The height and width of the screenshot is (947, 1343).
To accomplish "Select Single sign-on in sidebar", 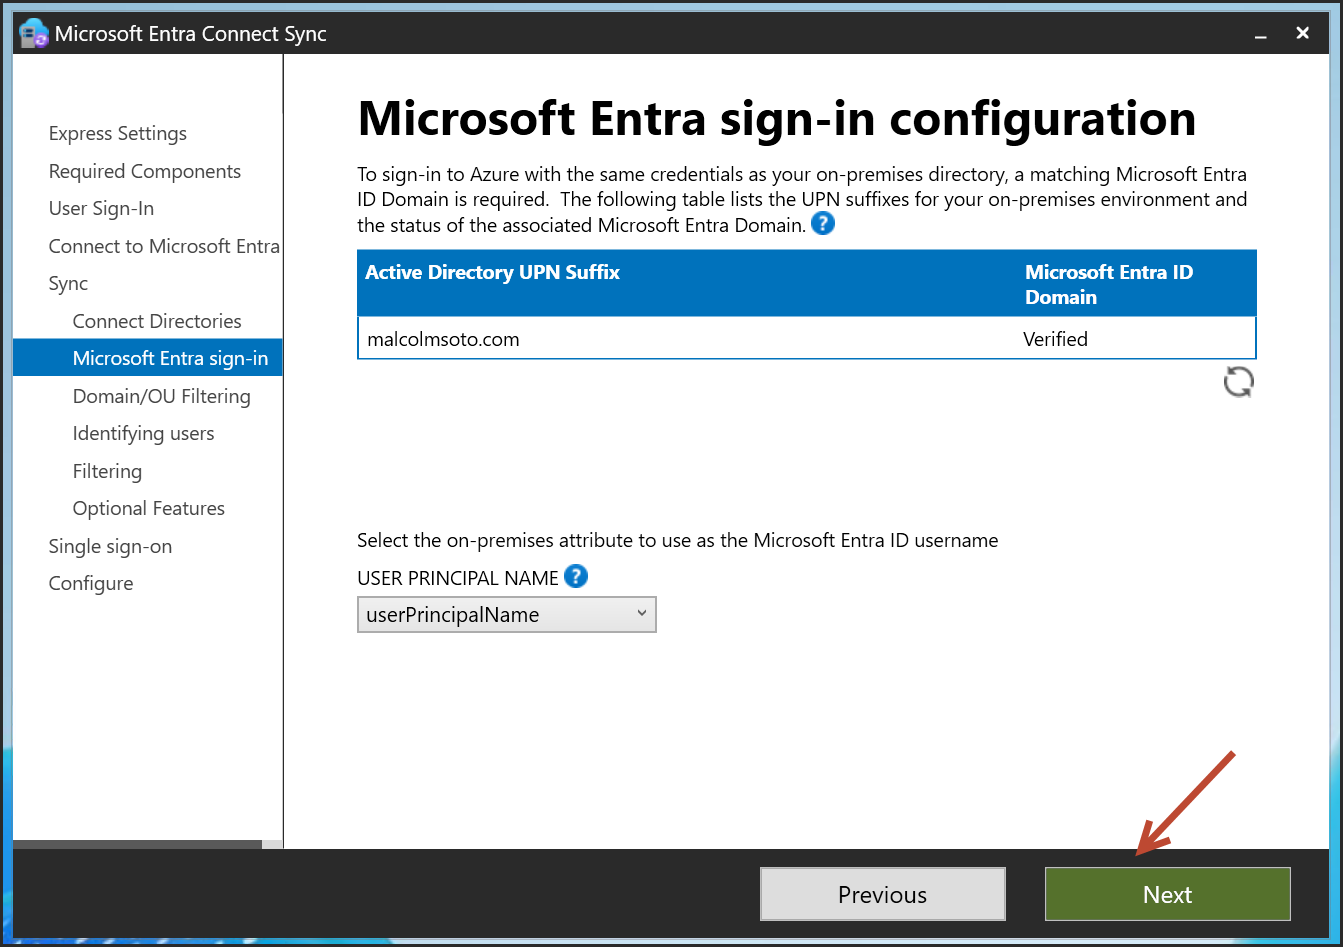I will click(x=110, y=547).
